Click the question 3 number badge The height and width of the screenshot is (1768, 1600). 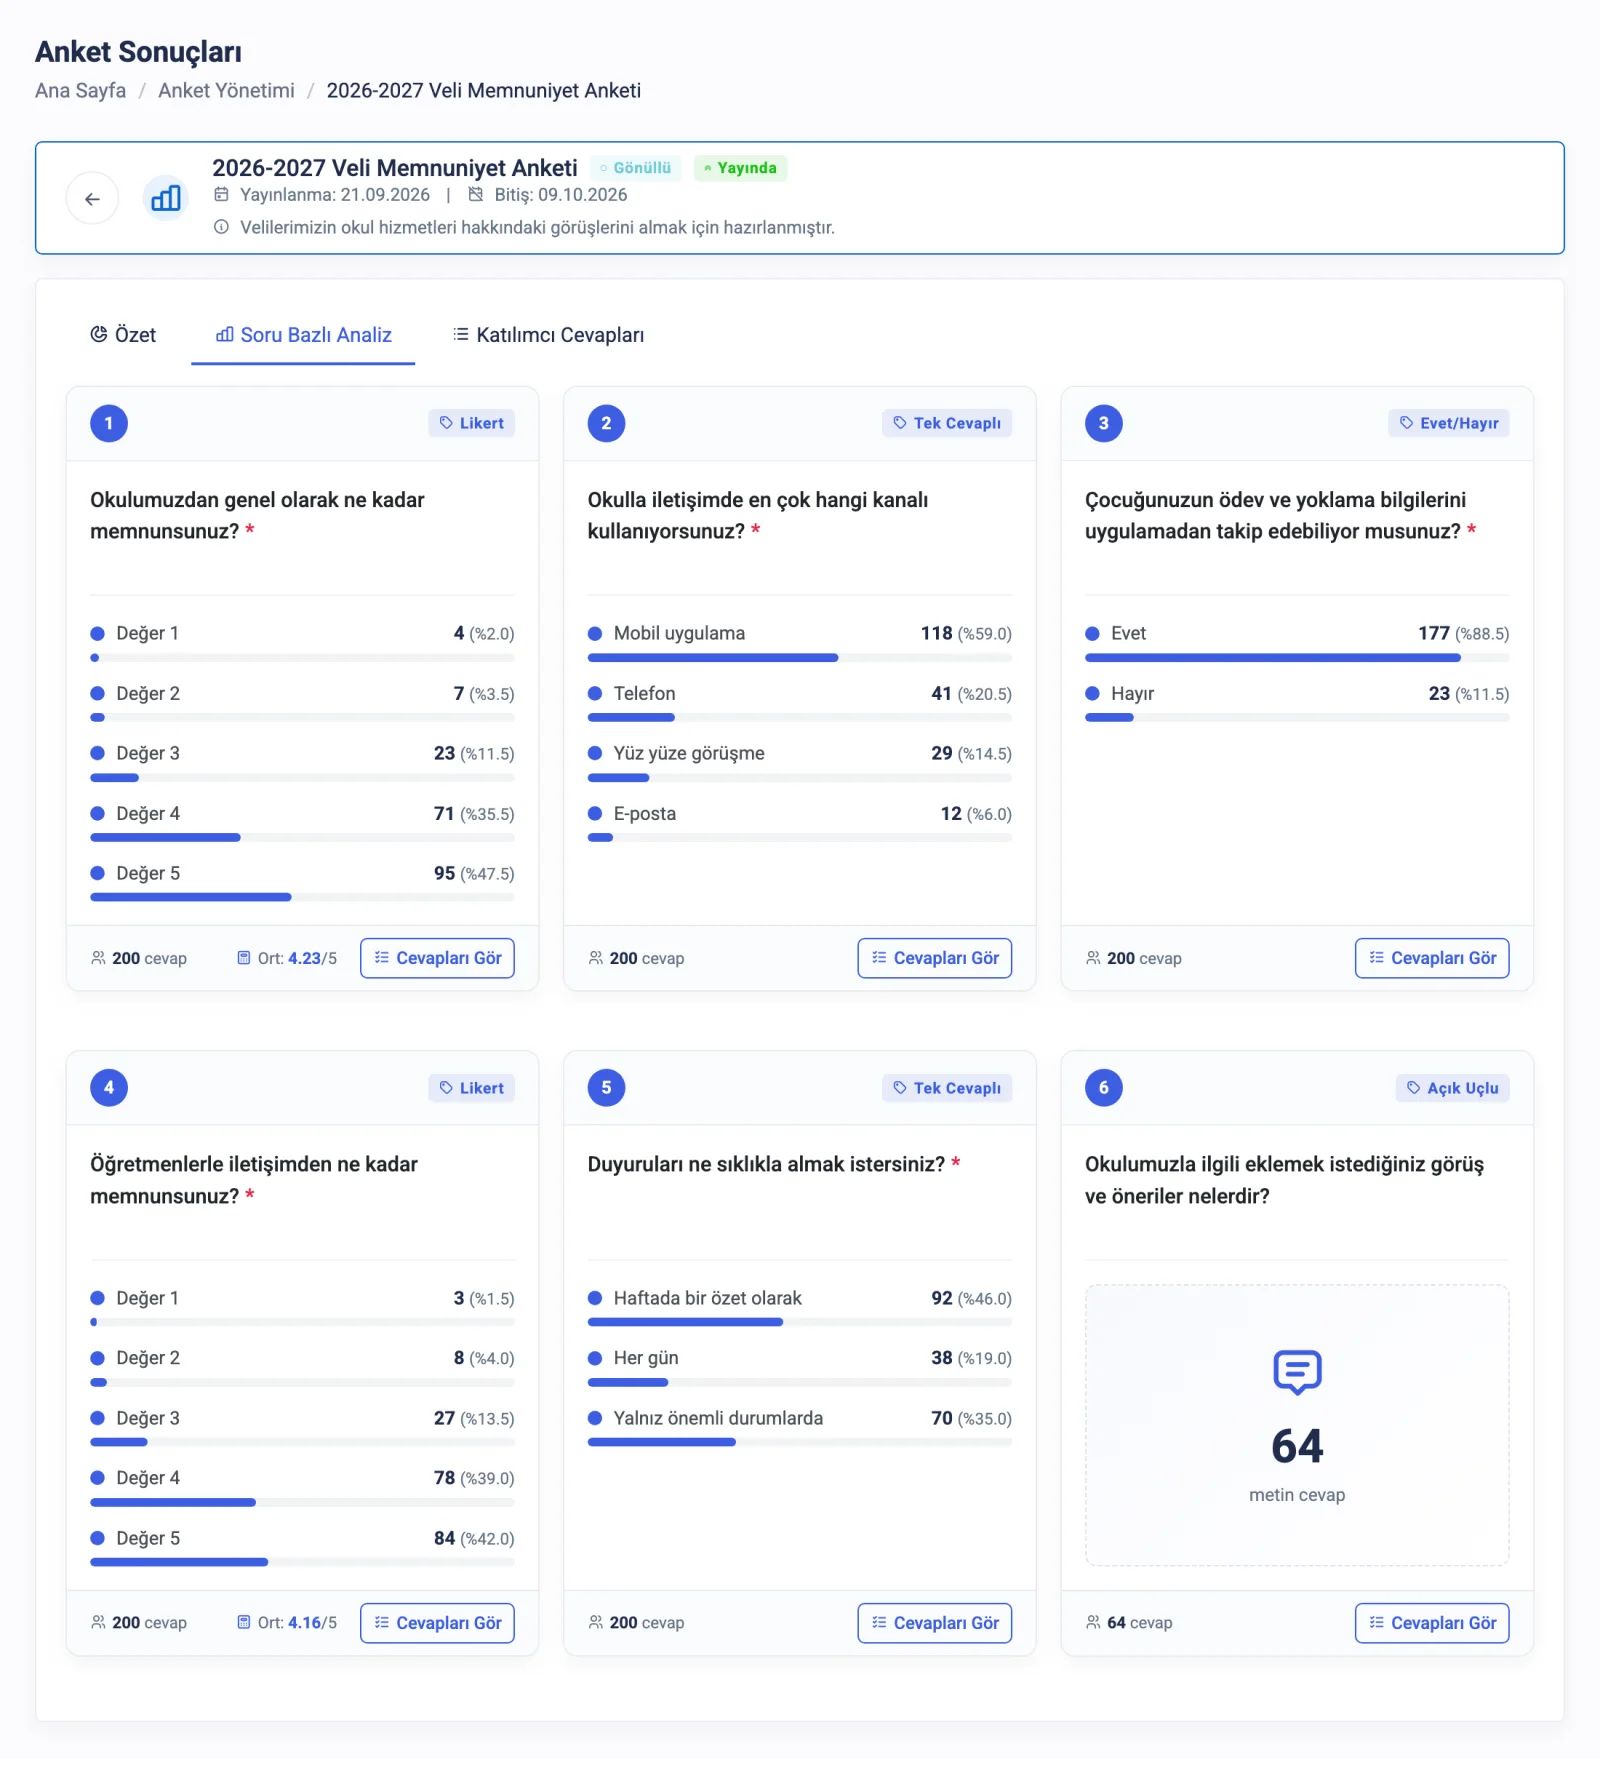tap(1103, 423)
